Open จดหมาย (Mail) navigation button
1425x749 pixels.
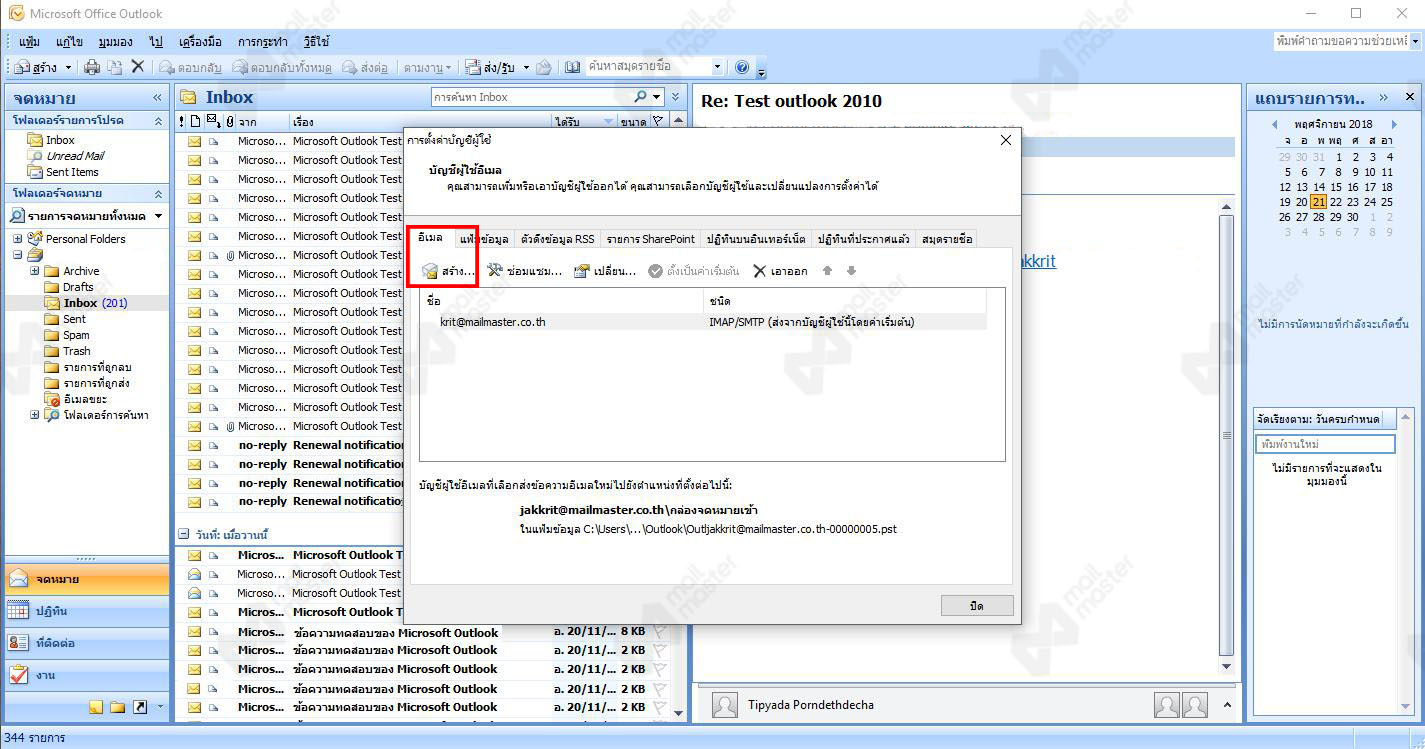pyautogui.click(x=87, y=579)
